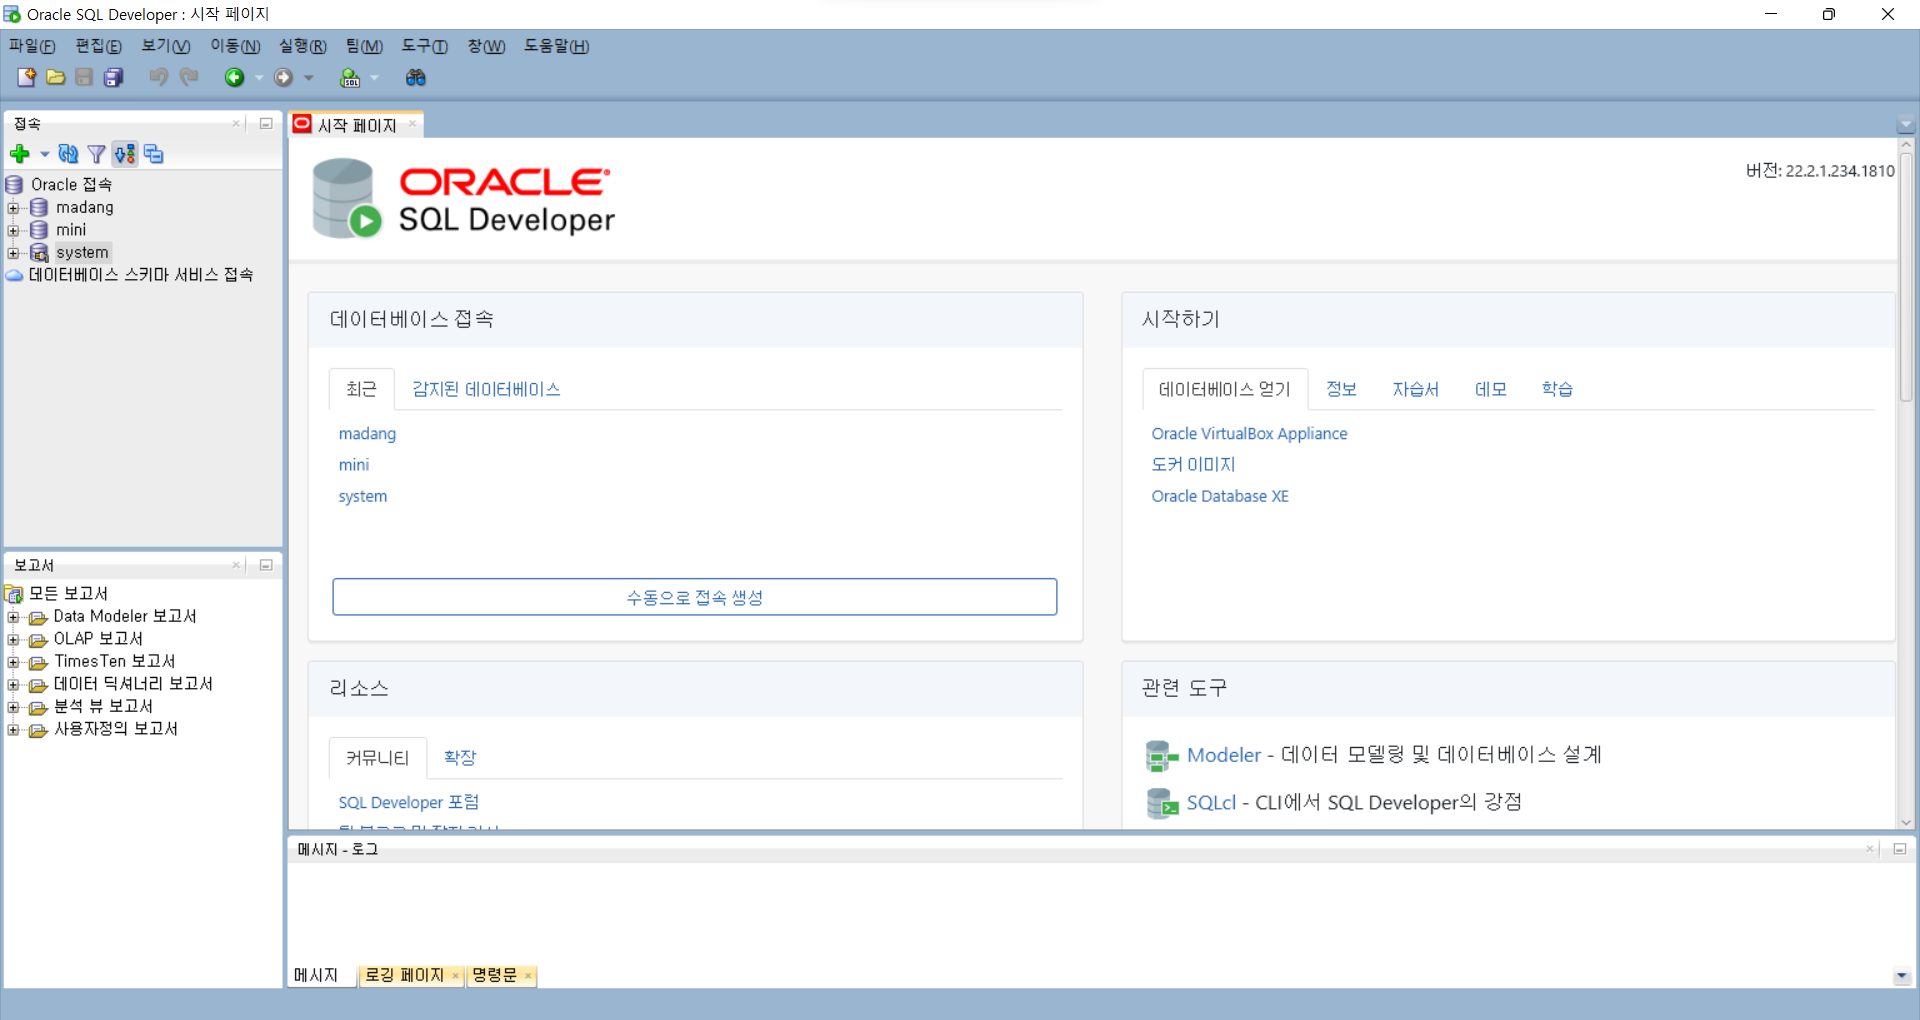Minimize the 메시지 - 로그 panel
This screenshot has height=1020, width=1920.
[1900, 848]
